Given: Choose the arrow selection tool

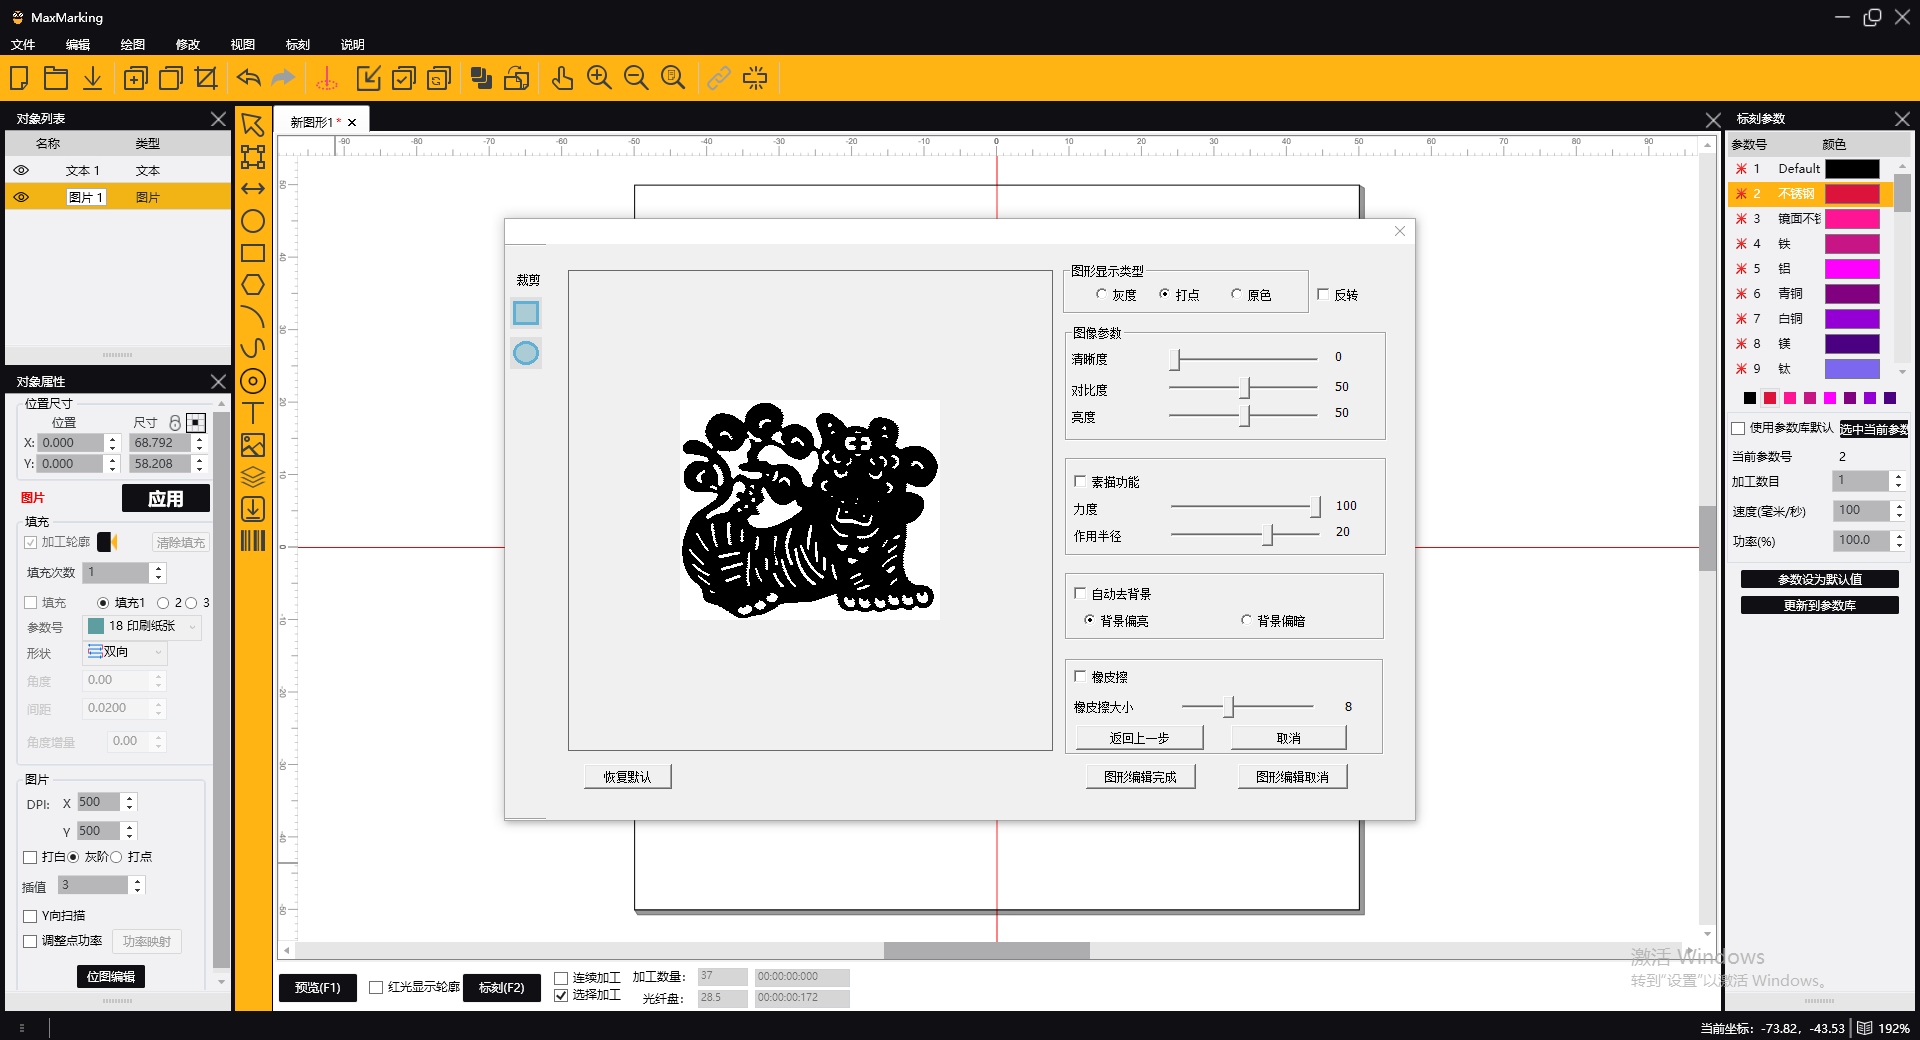Looking at the screenshot, I should pyautogui.click(x=253, y=125).
